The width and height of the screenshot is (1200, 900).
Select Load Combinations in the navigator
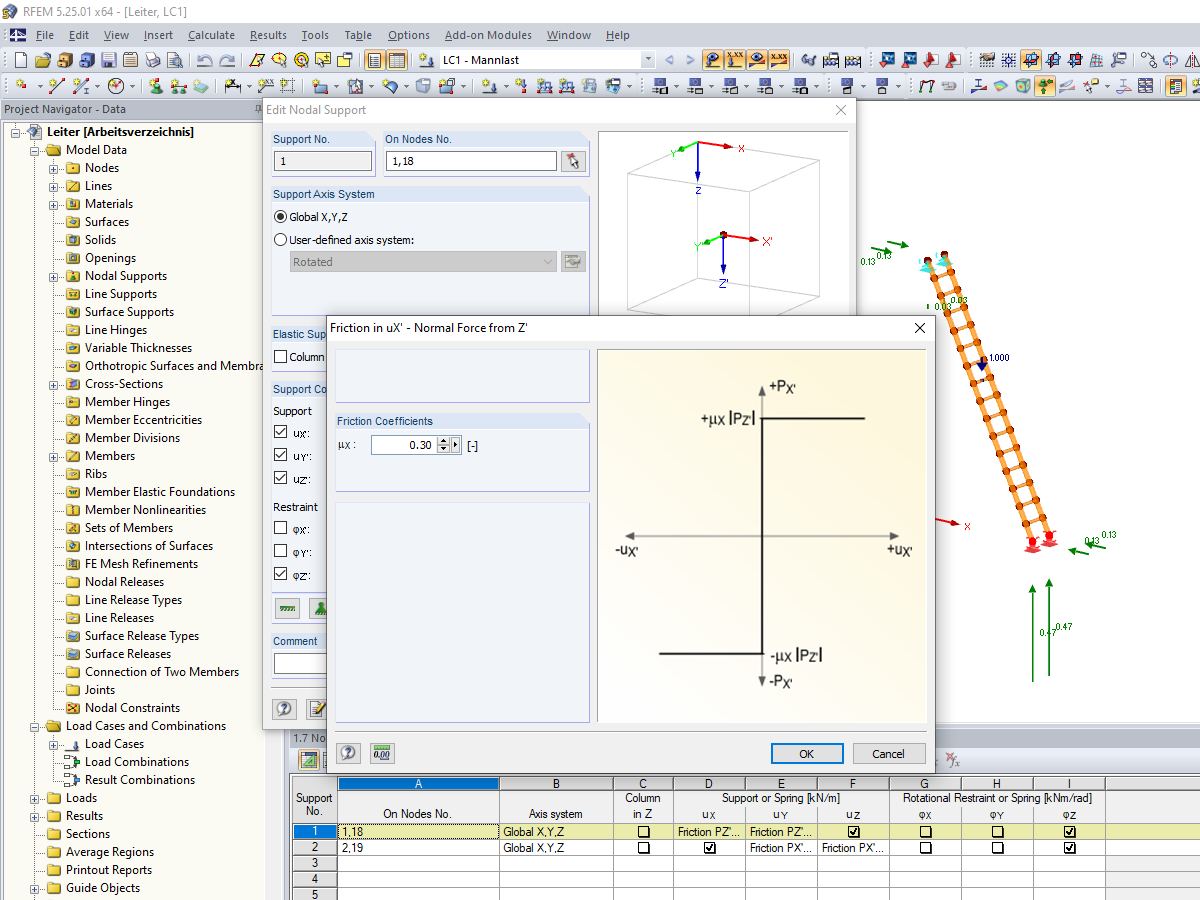click(137, 762)
